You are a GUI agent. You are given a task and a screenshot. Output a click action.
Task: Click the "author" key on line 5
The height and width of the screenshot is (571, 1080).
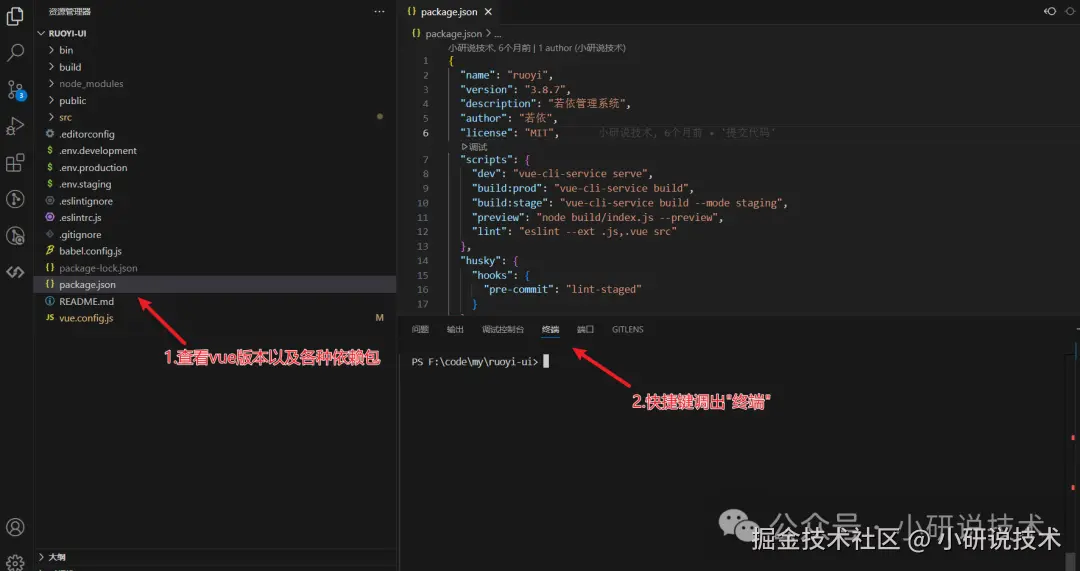coord(483,118)
